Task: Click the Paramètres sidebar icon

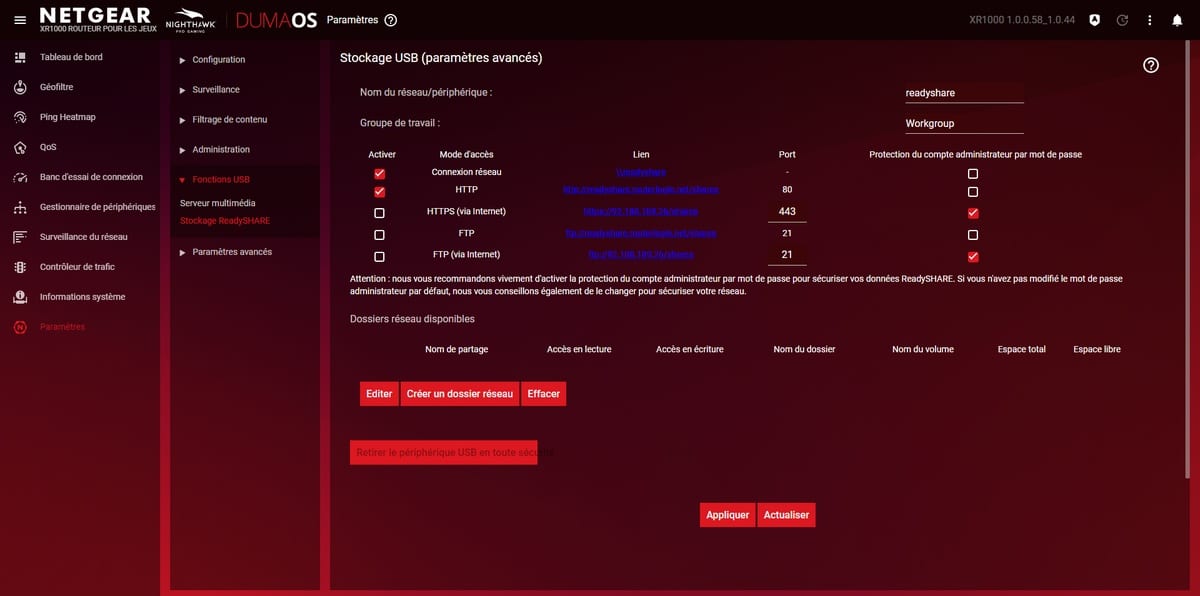Action: click(20, 327)
